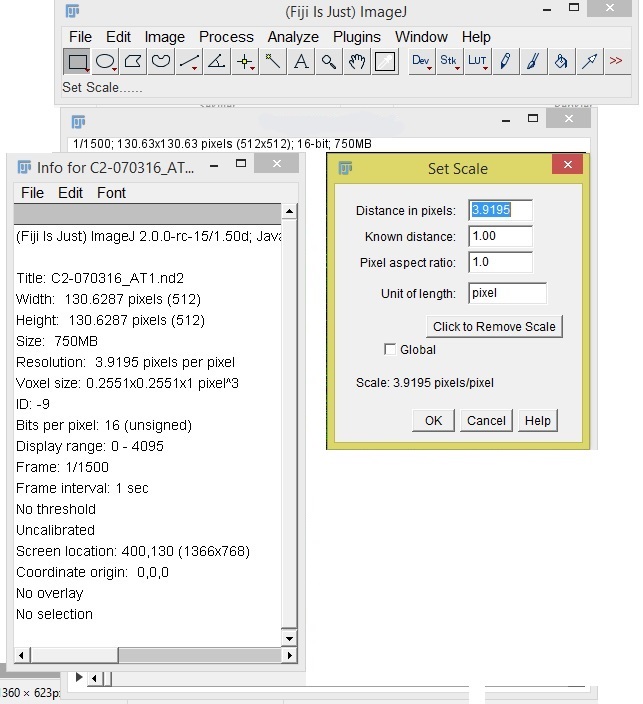Screen dimensions: 643x704
Task: Expand more tools with the double arrow
Action: click(x=616, y=62)
